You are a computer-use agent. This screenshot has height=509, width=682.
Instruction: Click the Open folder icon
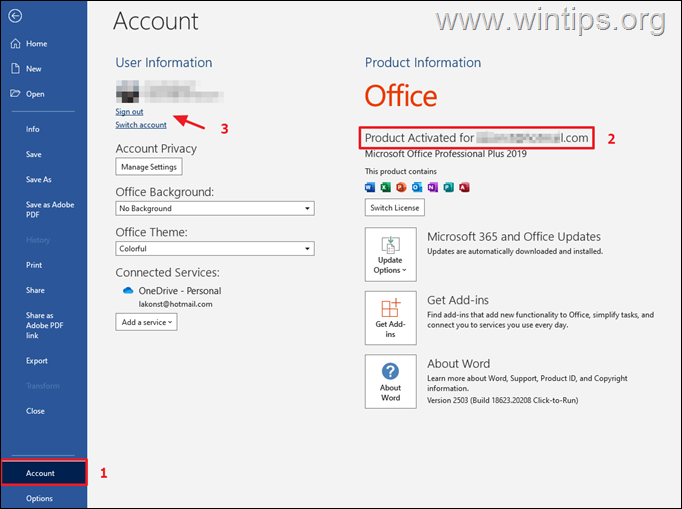15,94
